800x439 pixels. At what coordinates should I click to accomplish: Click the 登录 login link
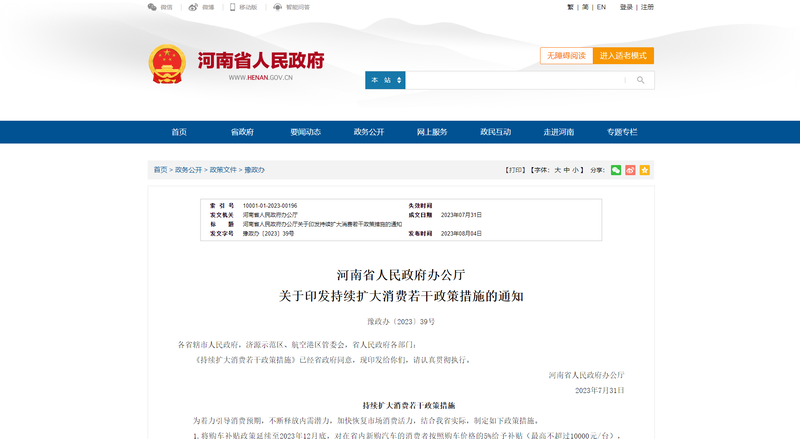click(626, 7)
